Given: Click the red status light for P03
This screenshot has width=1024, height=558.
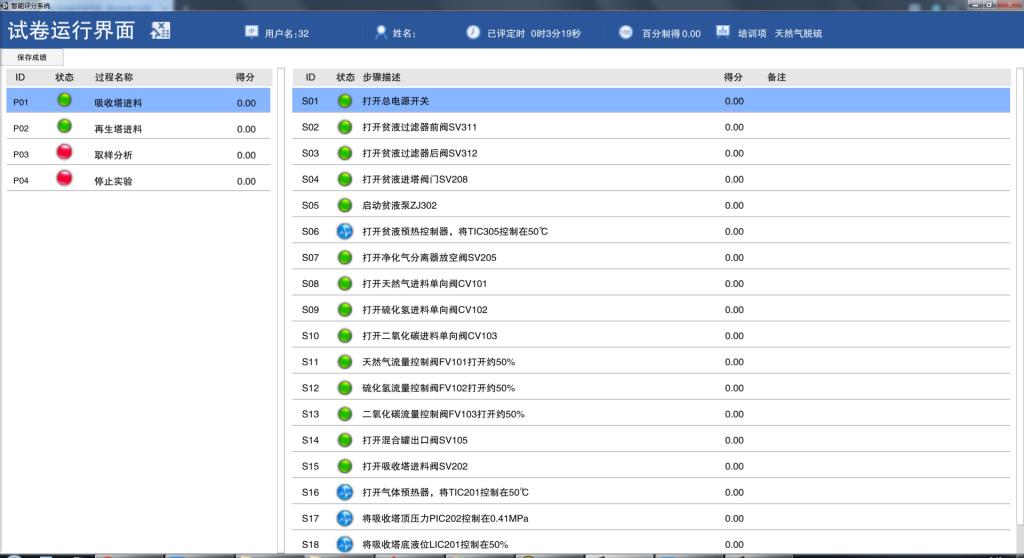Looking at the screenshot, I should [x=65, y=153].
